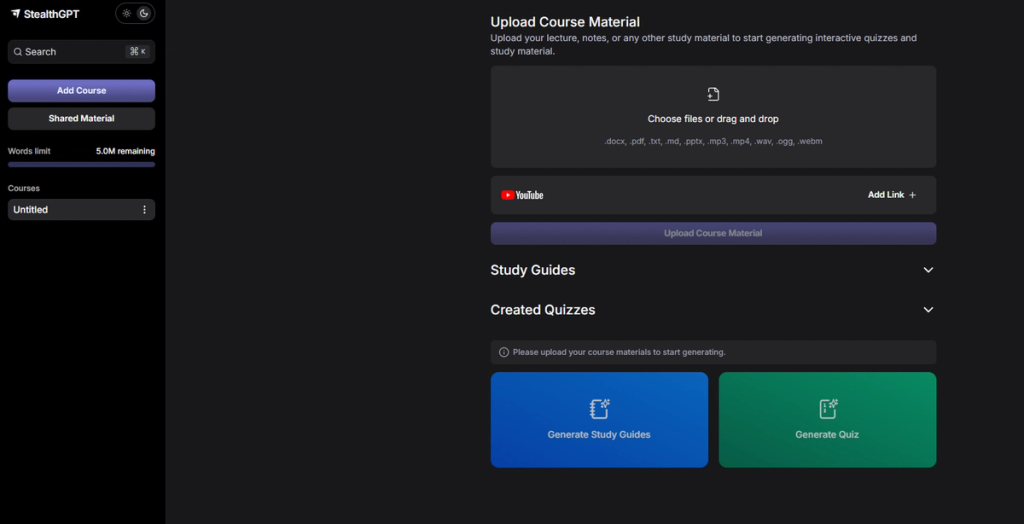The width and height of the screenshot is (1024, 524).
Task: Click the file upload icon
Action: tap(713, 94)
